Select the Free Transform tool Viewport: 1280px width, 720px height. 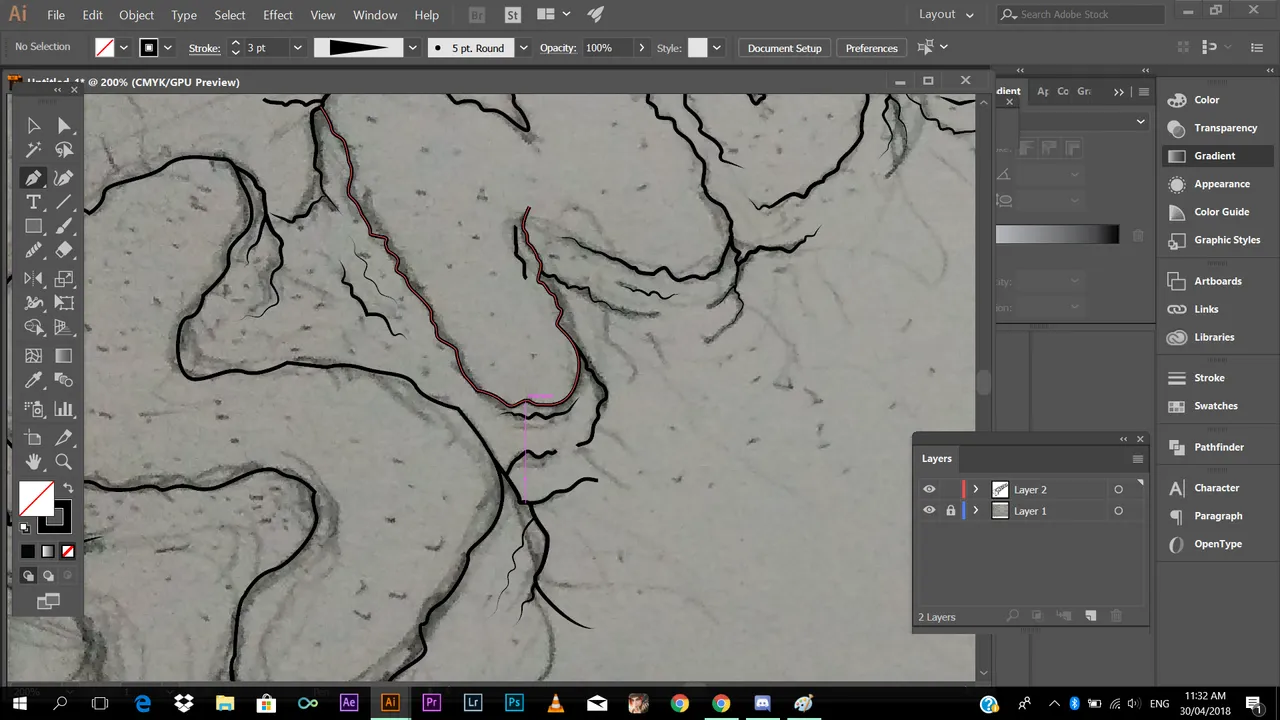point(64,303)
